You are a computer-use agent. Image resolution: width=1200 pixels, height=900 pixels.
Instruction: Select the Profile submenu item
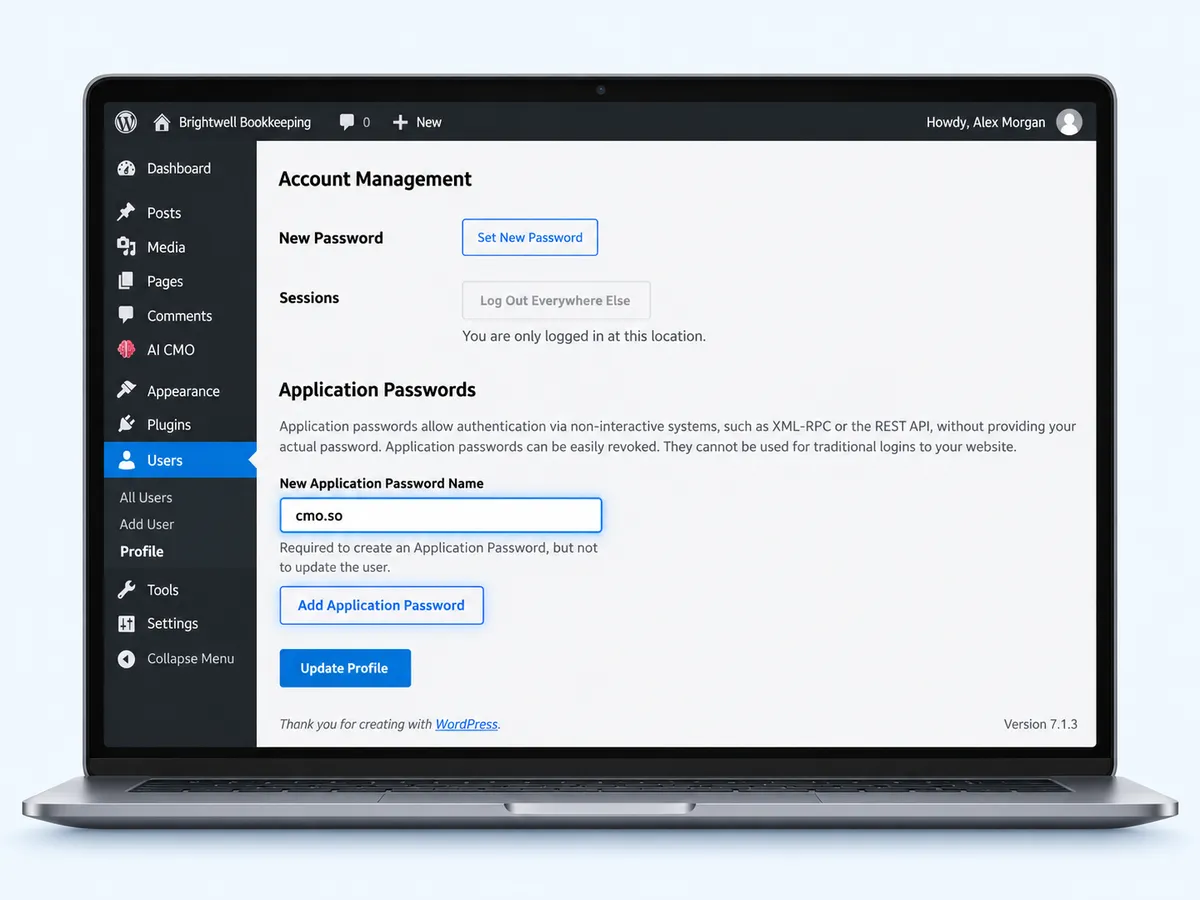click(x=142, y=551)
